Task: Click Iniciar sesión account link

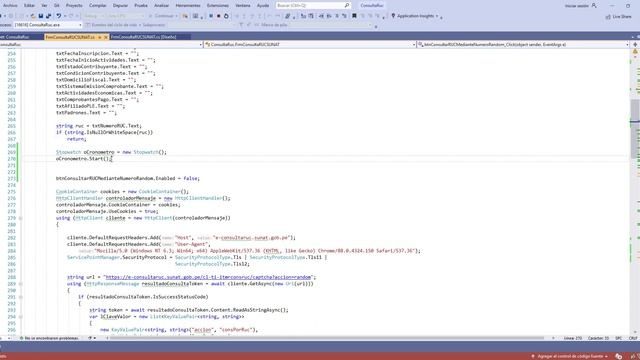Action: [580, 6]
